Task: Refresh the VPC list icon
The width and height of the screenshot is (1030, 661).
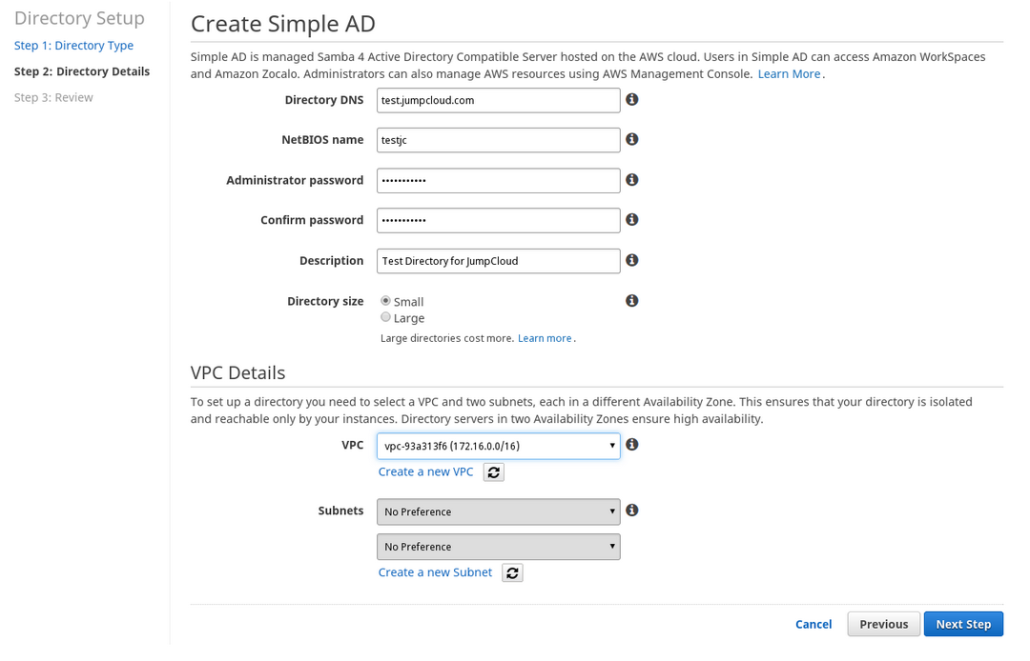Action: [494, 472]
